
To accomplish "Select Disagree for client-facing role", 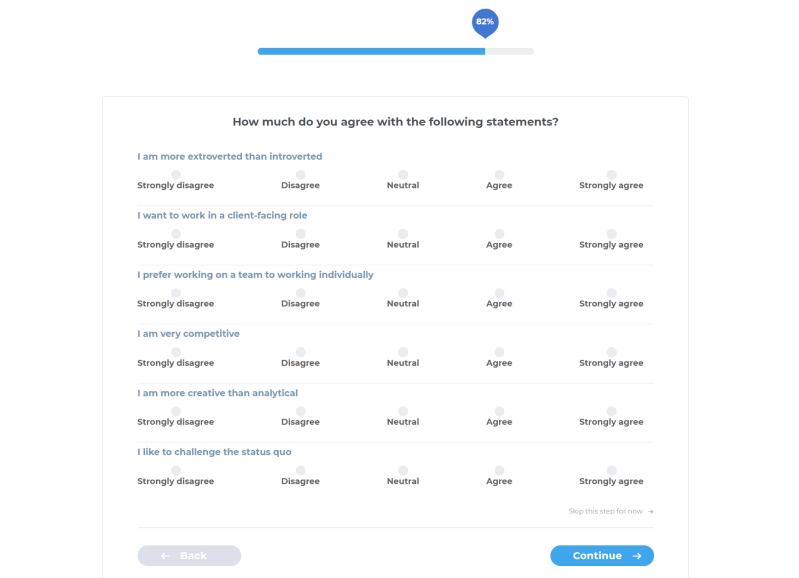I will (x=300, y=234).
